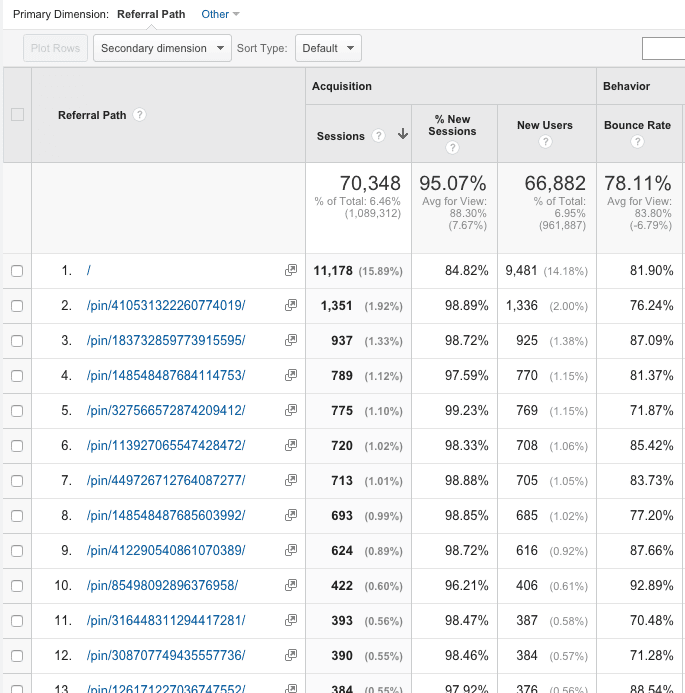Click help icon under New Users header
The image size is (685, 693).
pos(545,142)
